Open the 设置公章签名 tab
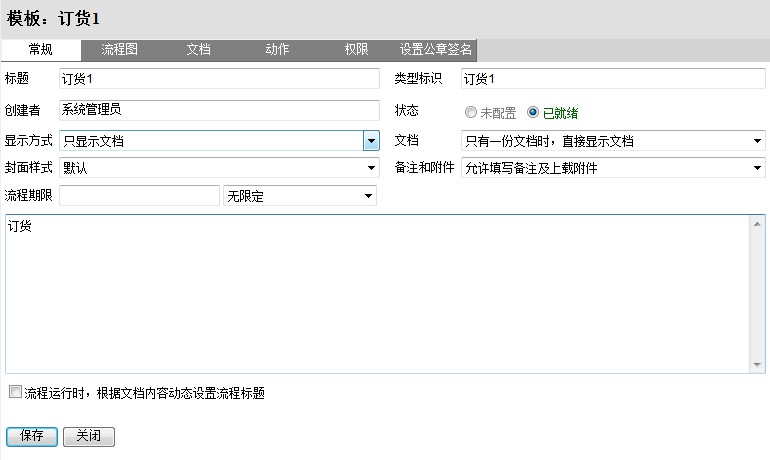Image resolution: width=770 pixels, height=460 pixels. pyautogui.click(x=436, y=49)
